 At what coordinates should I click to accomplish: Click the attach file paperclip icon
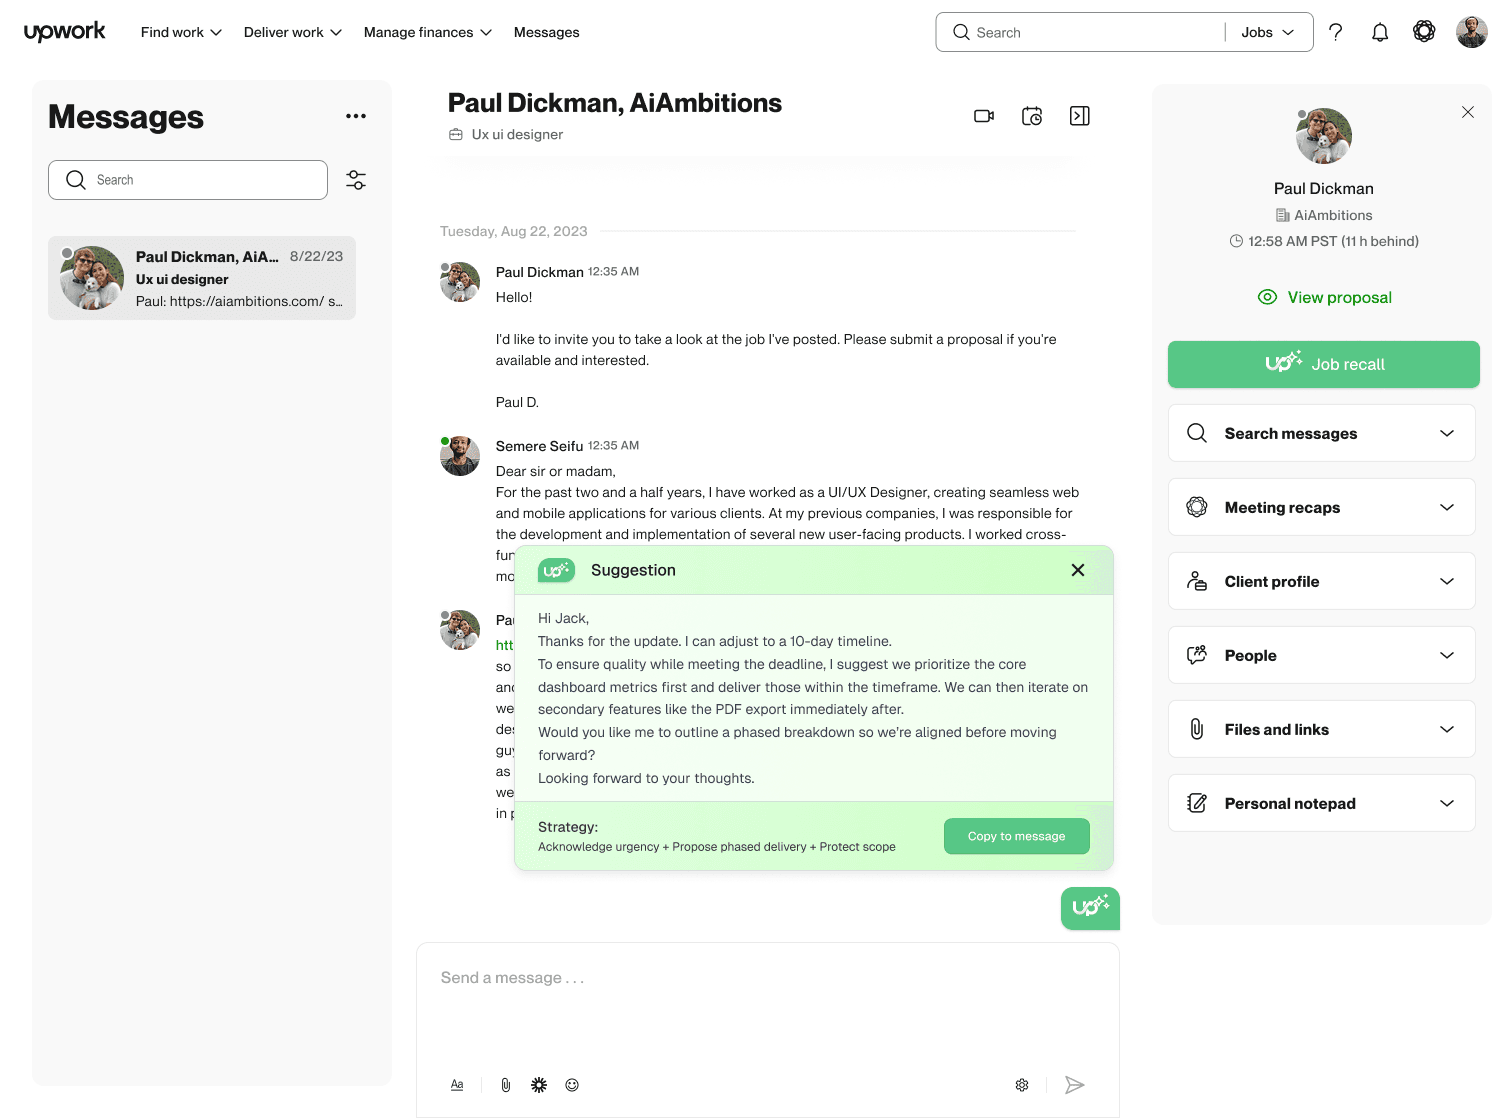(x=506, y=1085)
